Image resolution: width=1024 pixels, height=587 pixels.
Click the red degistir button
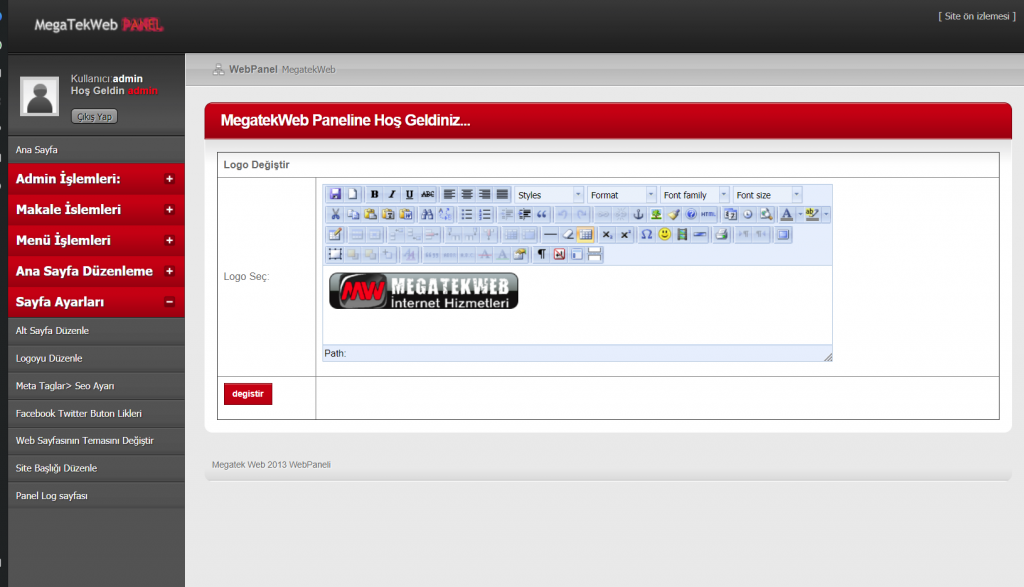click(248, 394)
